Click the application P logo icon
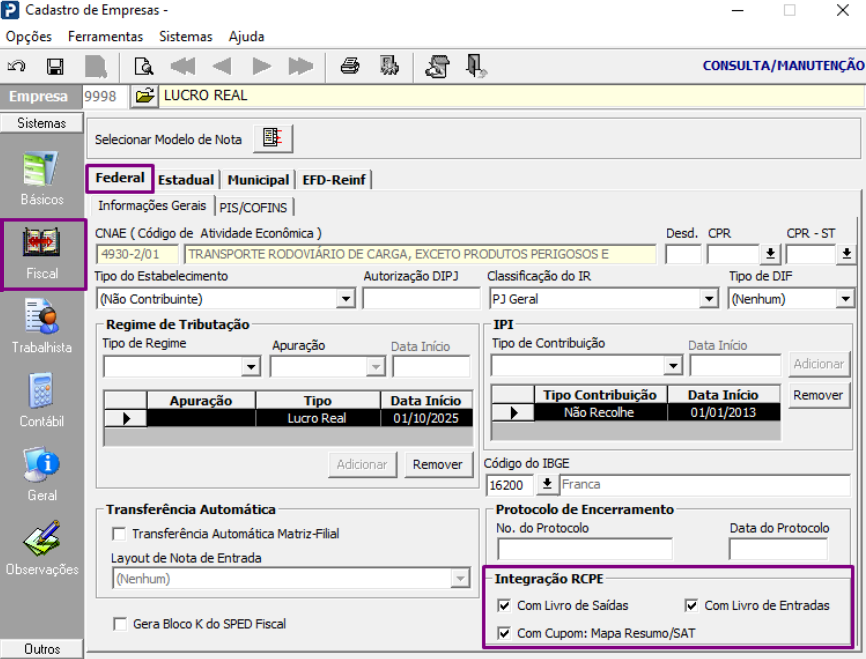866x659 pixels. pos(10,10)
